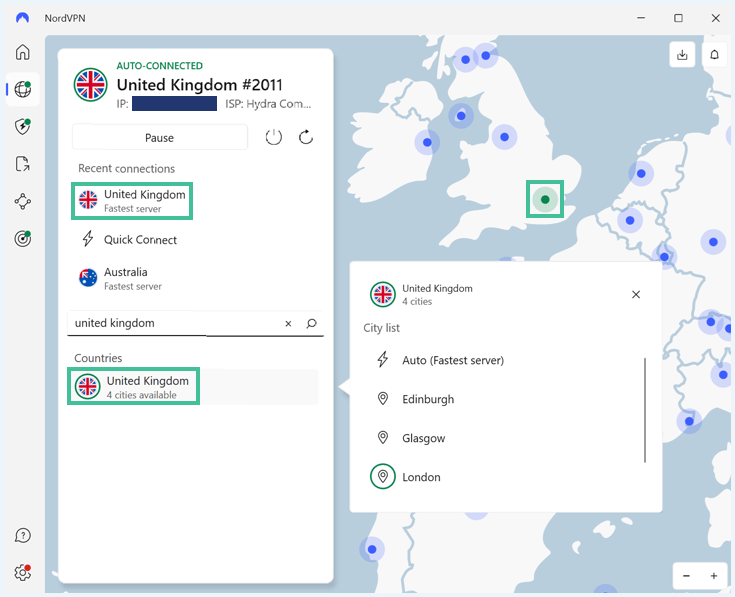Open the file share icon in sidebar
The width and height of the screenshot is (735, 597).
tap(22, 164)
